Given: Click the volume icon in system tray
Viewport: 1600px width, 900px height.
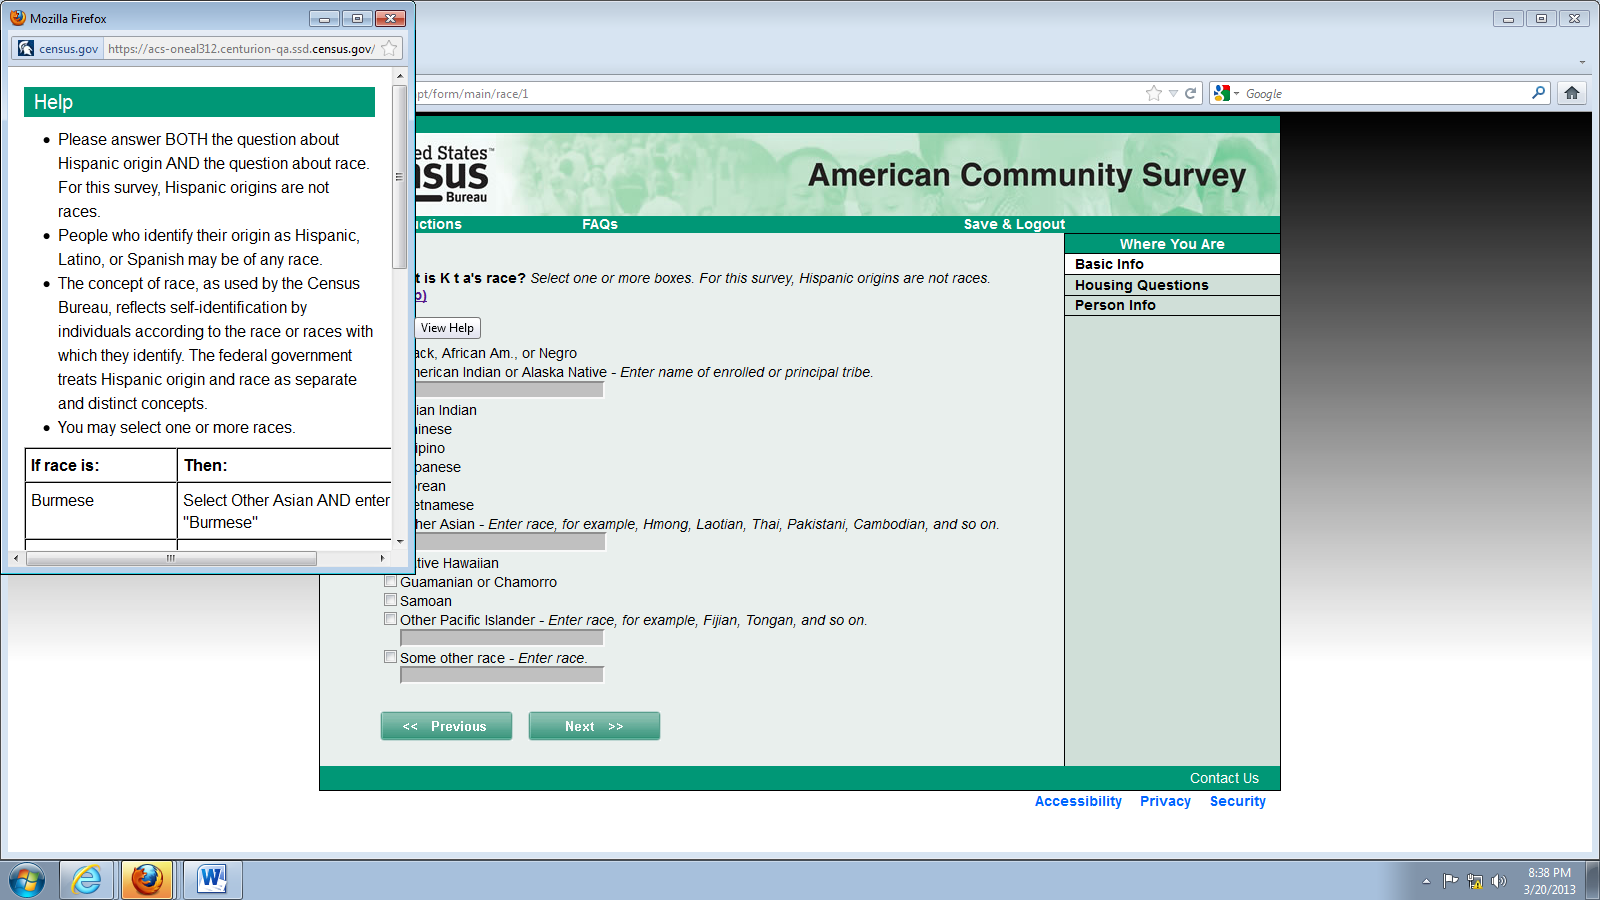Looking at the screenshot, I should click(1498, 881).
